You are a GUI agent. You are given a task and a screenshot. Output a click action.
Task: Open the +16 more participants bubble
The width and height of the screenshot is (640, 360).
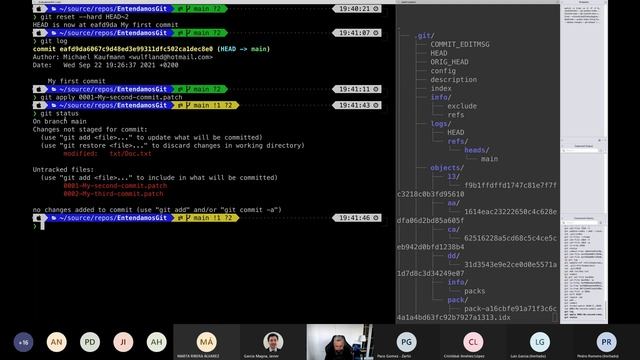tap(23, 342)
